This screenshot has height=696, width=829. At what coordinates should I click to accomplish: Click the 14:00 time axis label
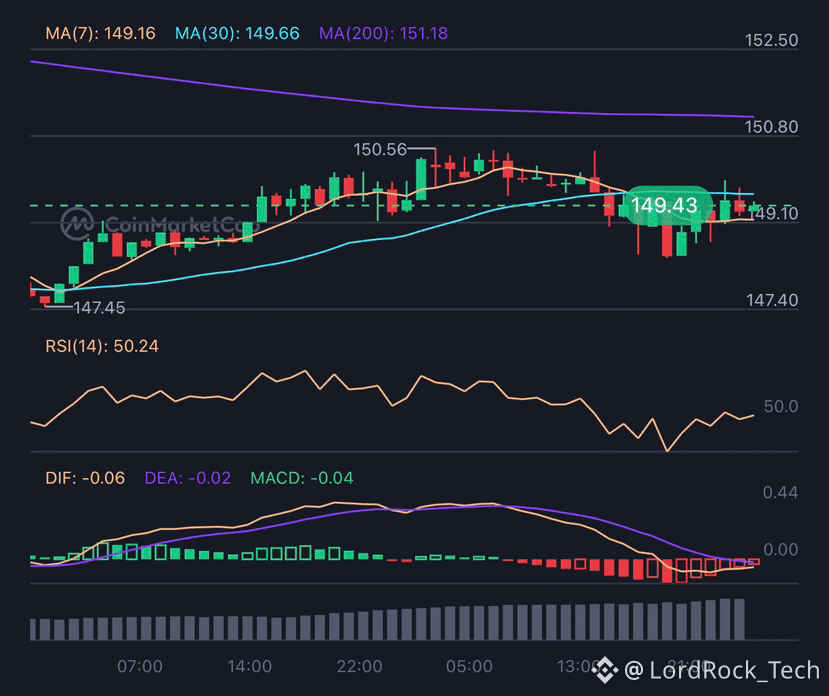coord(250,666)
